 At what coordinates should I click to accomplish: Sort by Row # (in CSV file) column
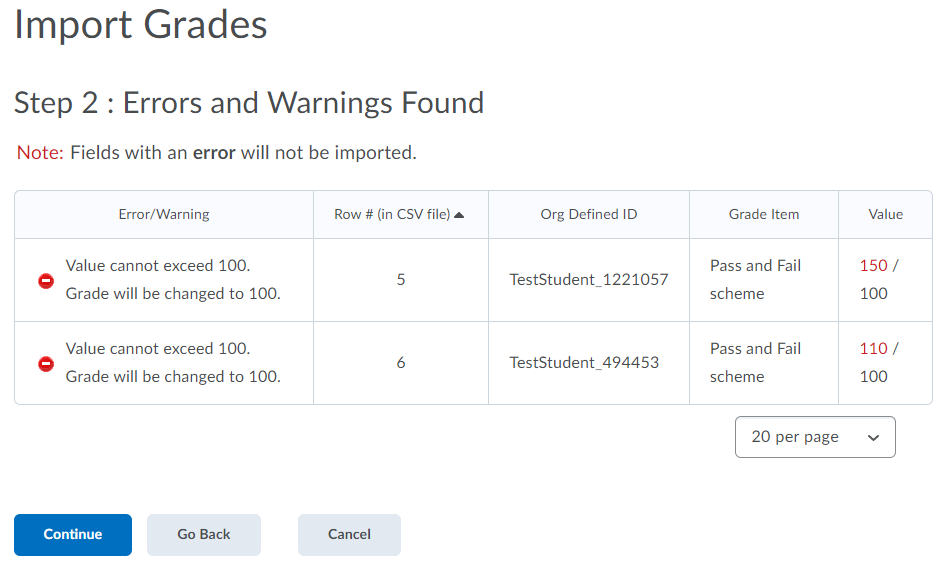392,214
